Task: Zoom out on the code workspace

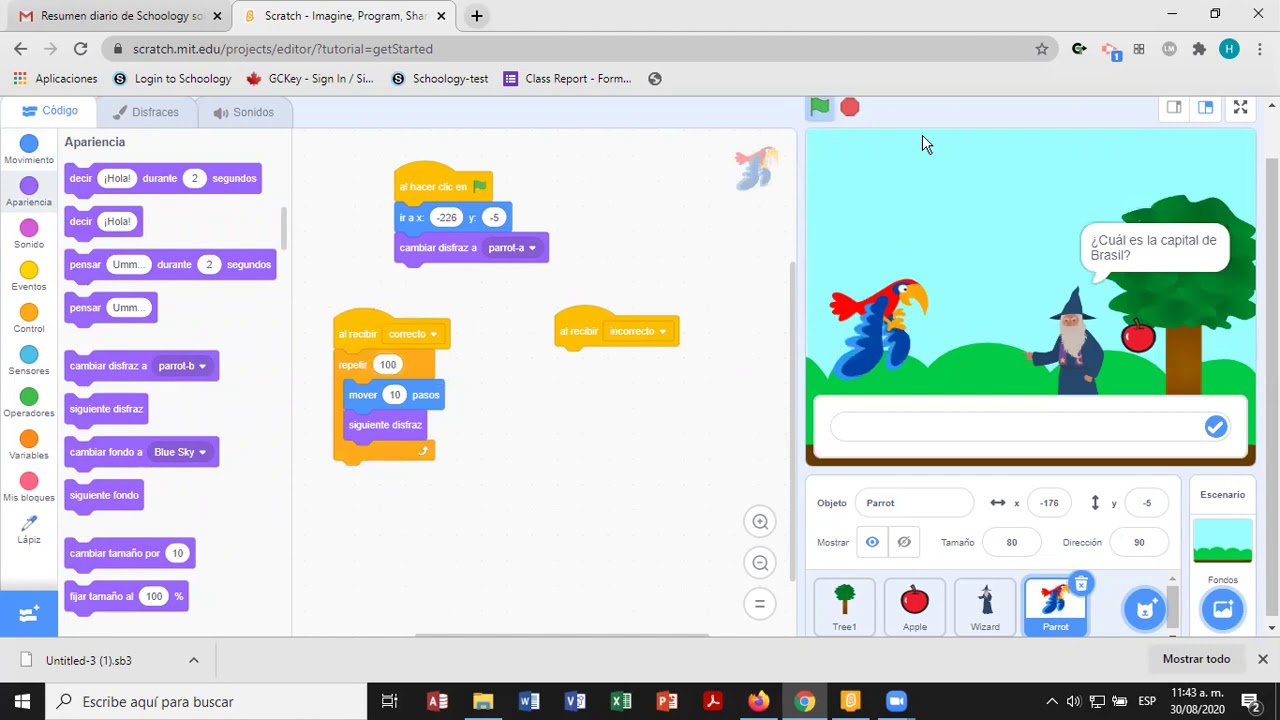Action: point(760,563)
